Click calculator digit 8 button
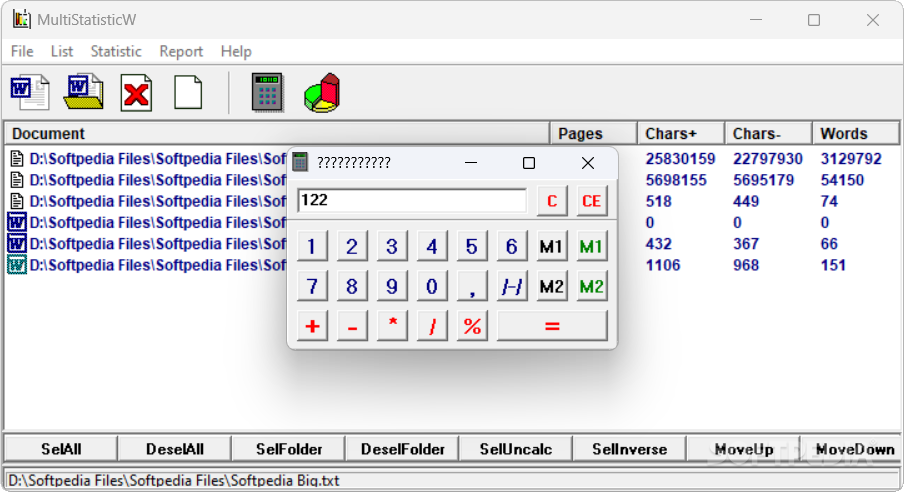The height and width of the screenshot is (492, 904). 352,286
